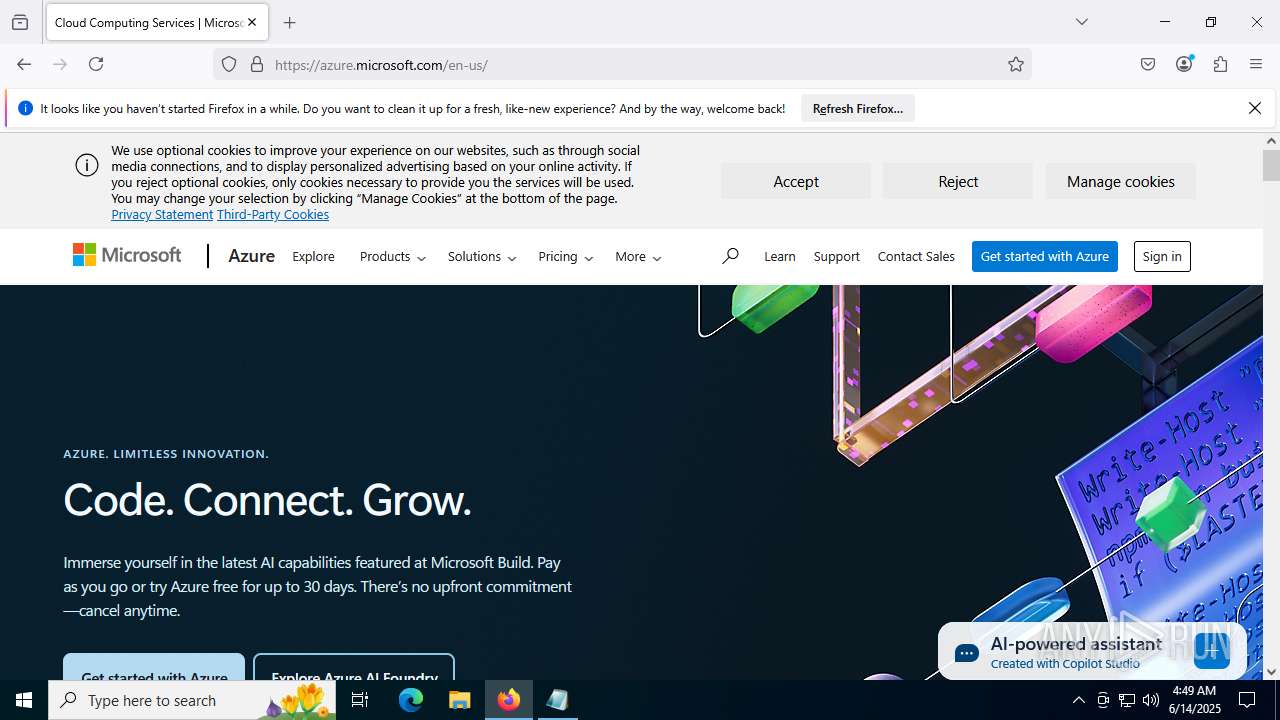Open Windows notification center
Image resolution: width=1280 pixels, height=720 pixels.
coord(1247,700)
